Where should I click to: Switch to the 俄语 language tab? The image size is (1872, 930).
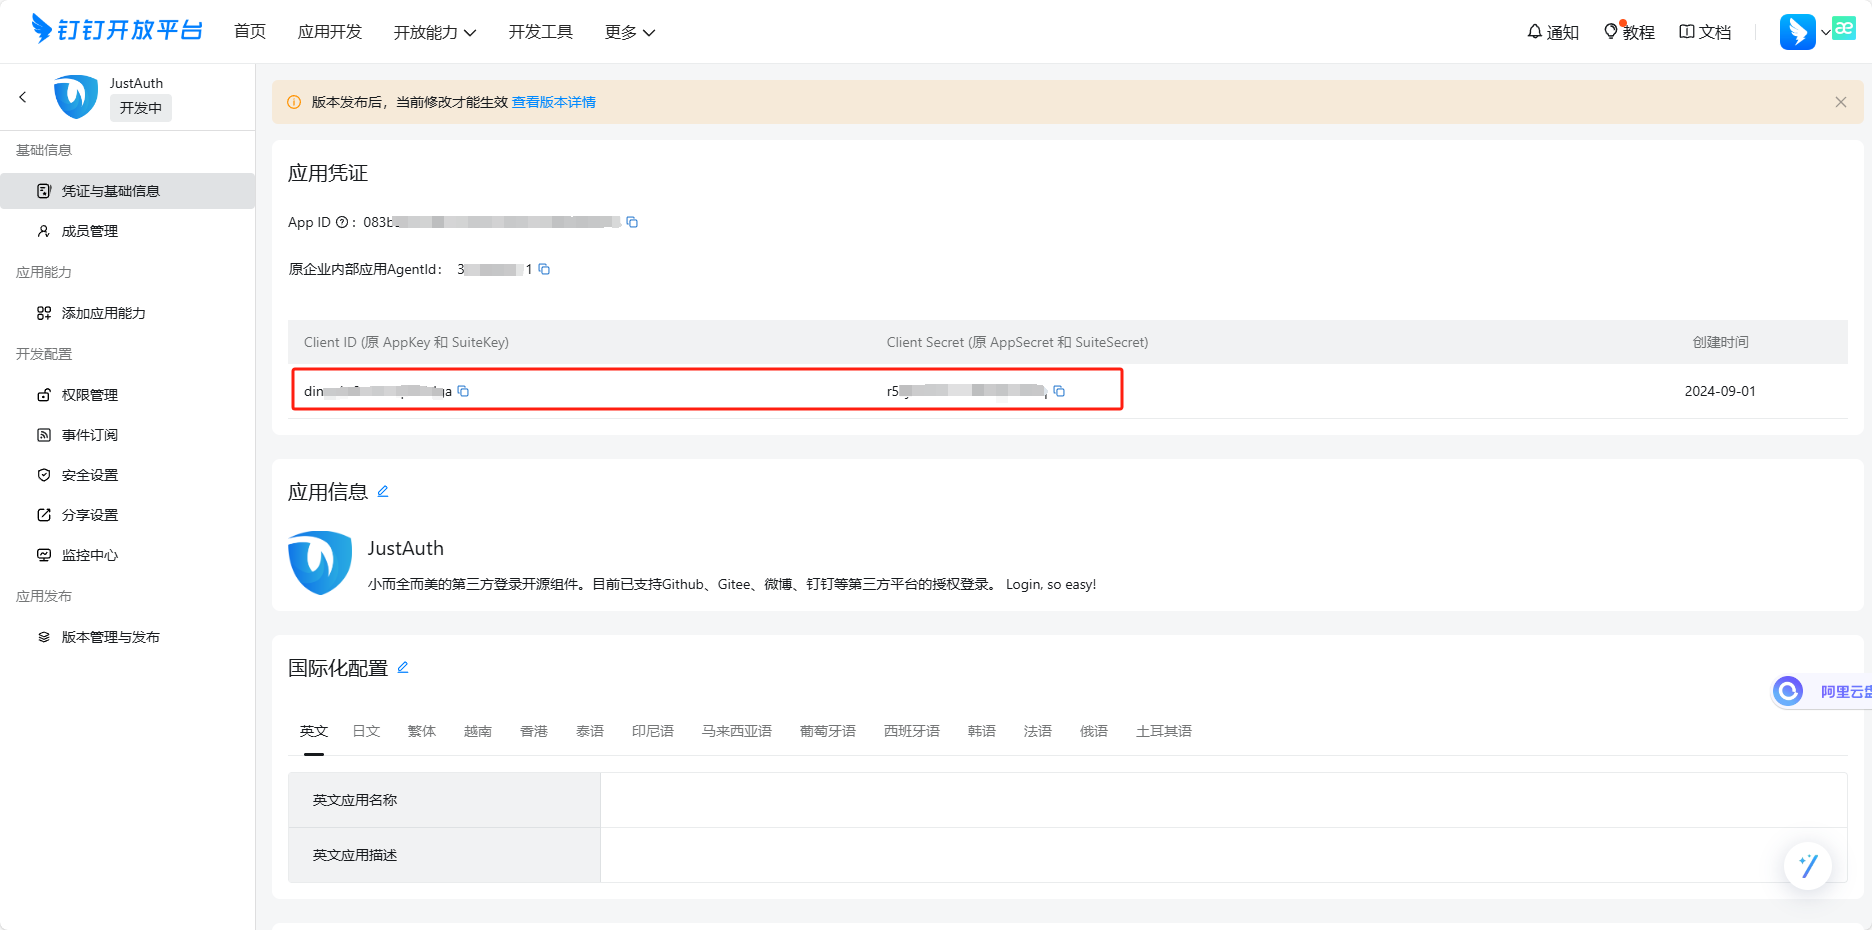[x=1094, y=731]
